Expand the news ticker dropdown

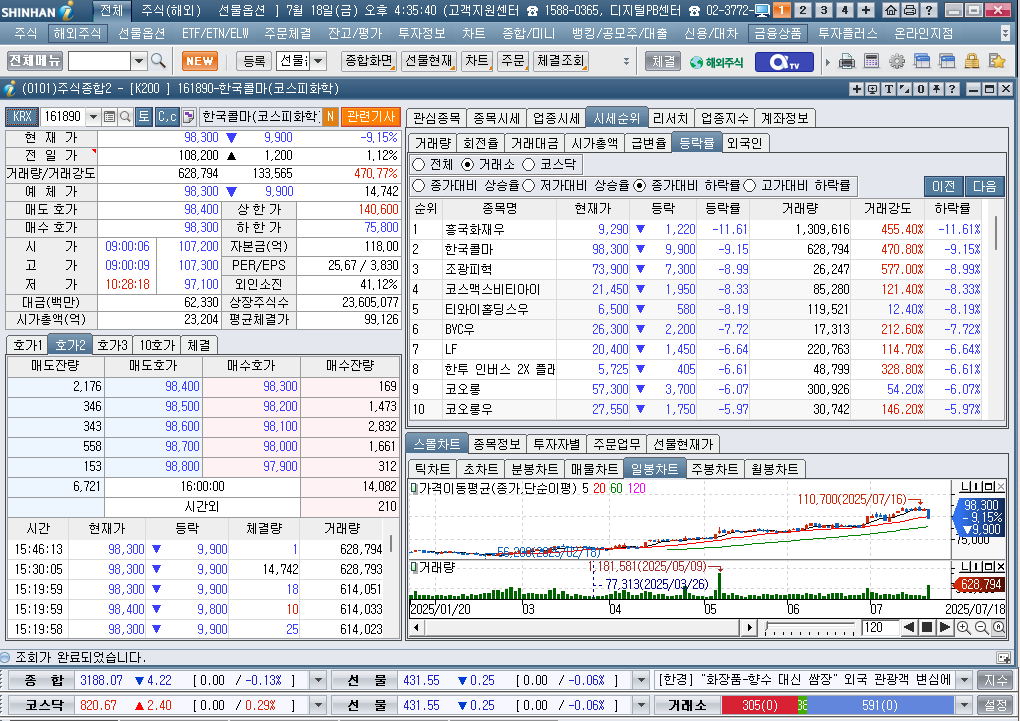pos(965,681)
